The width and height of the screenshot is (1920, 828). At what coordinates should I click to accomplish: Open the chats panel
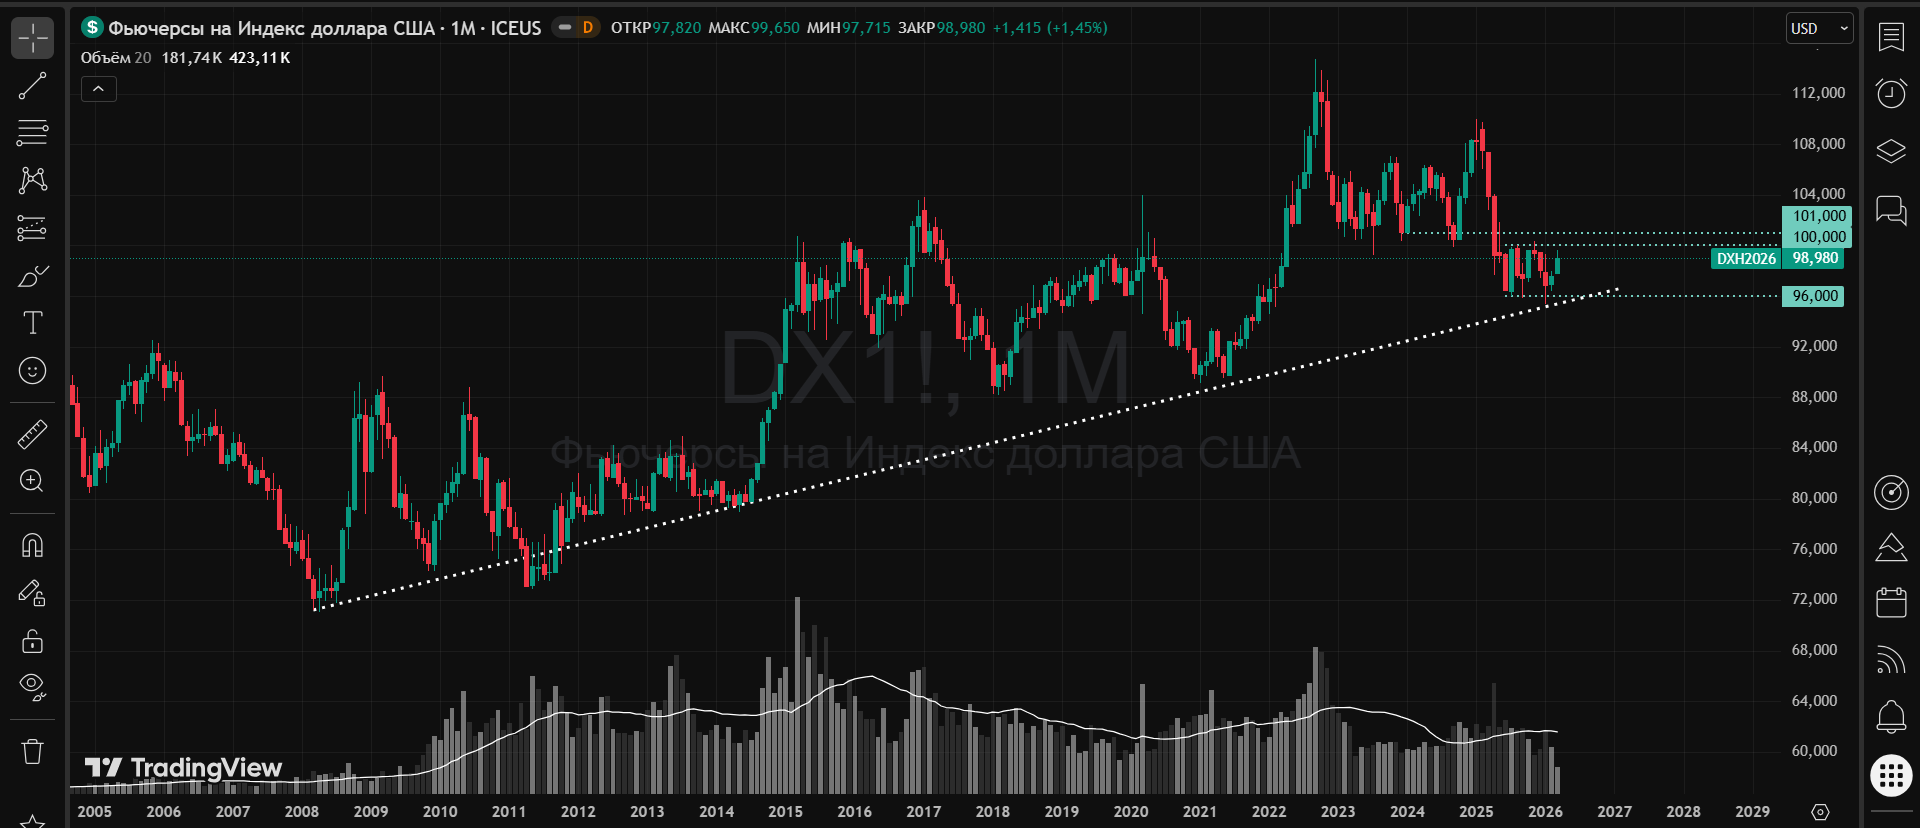[x=1891, y=210]
